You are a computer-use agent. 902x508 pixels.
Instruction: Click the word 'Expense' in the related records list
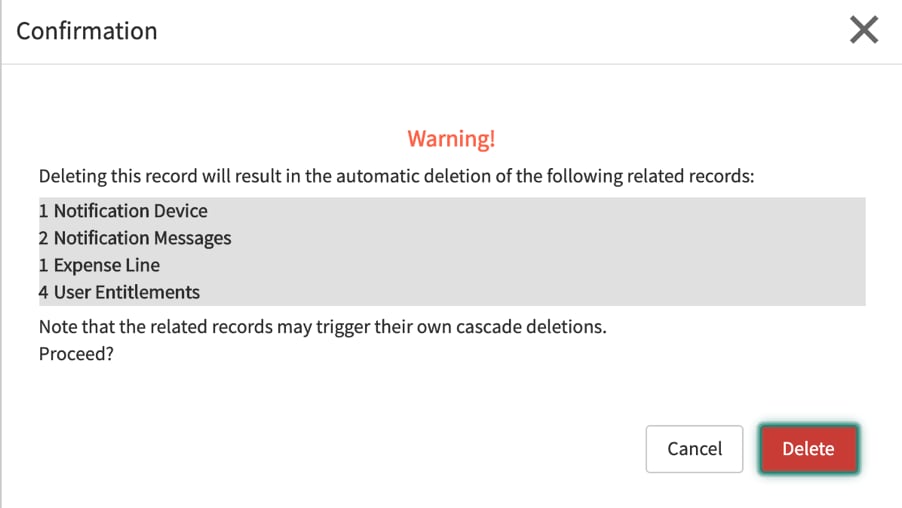click(x=87, y=265)
